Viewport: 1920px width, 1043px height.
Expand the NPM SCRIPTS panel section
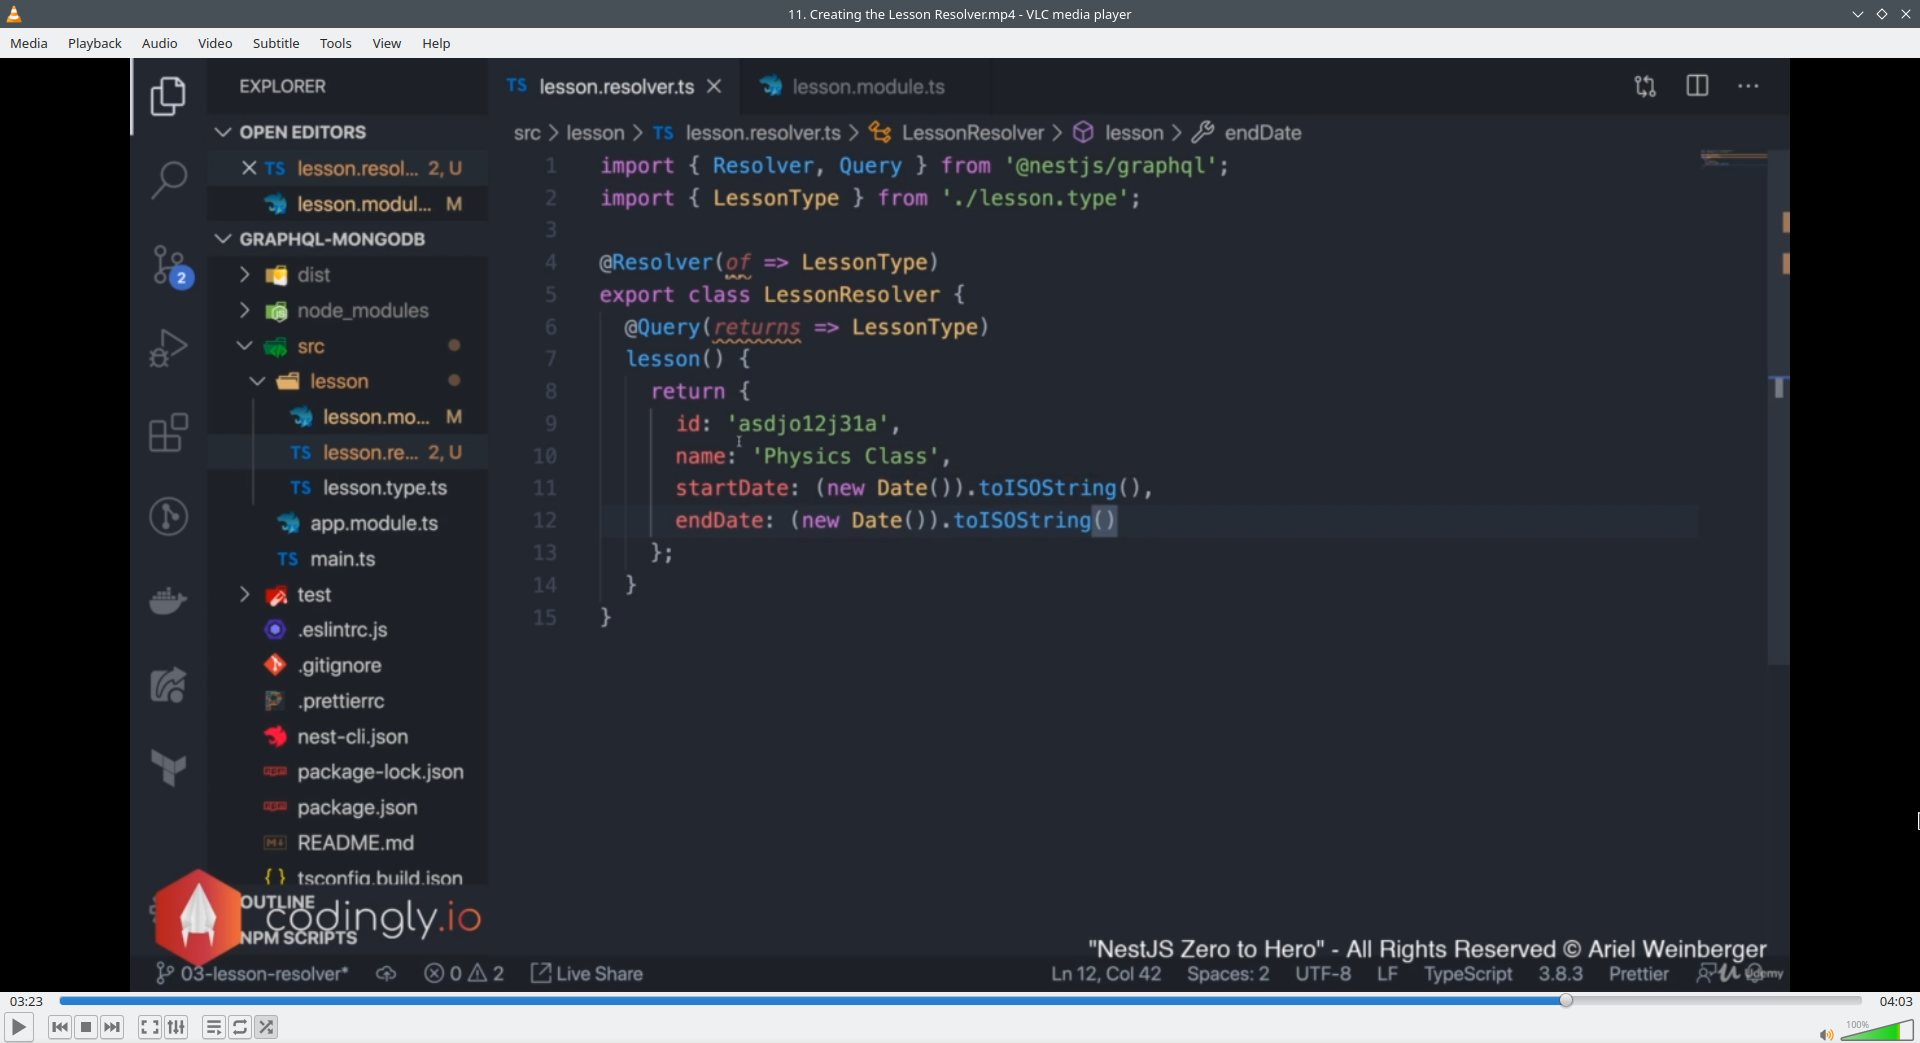tap(298, 938)
